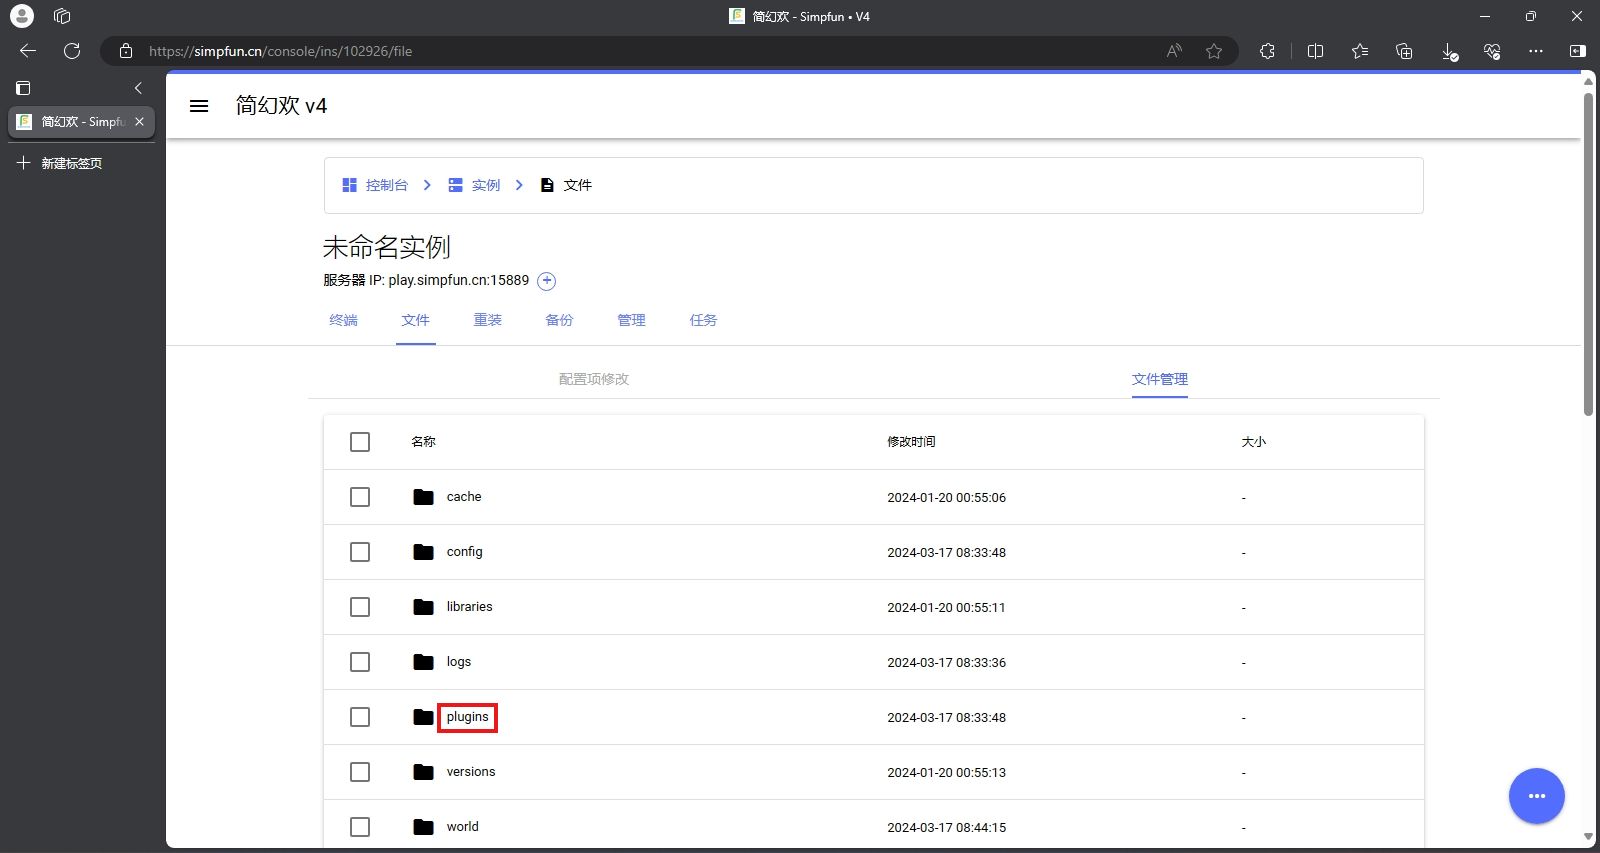Screen dimensions: 1600x853
Task: Open the browser profile avatar
Action: [22, 16]
